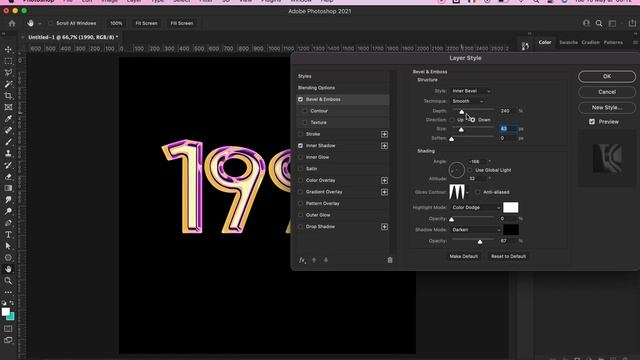Open the fx menu in Layer Style
The width and height of the screenshot is (640, 360).
(302, 260)
